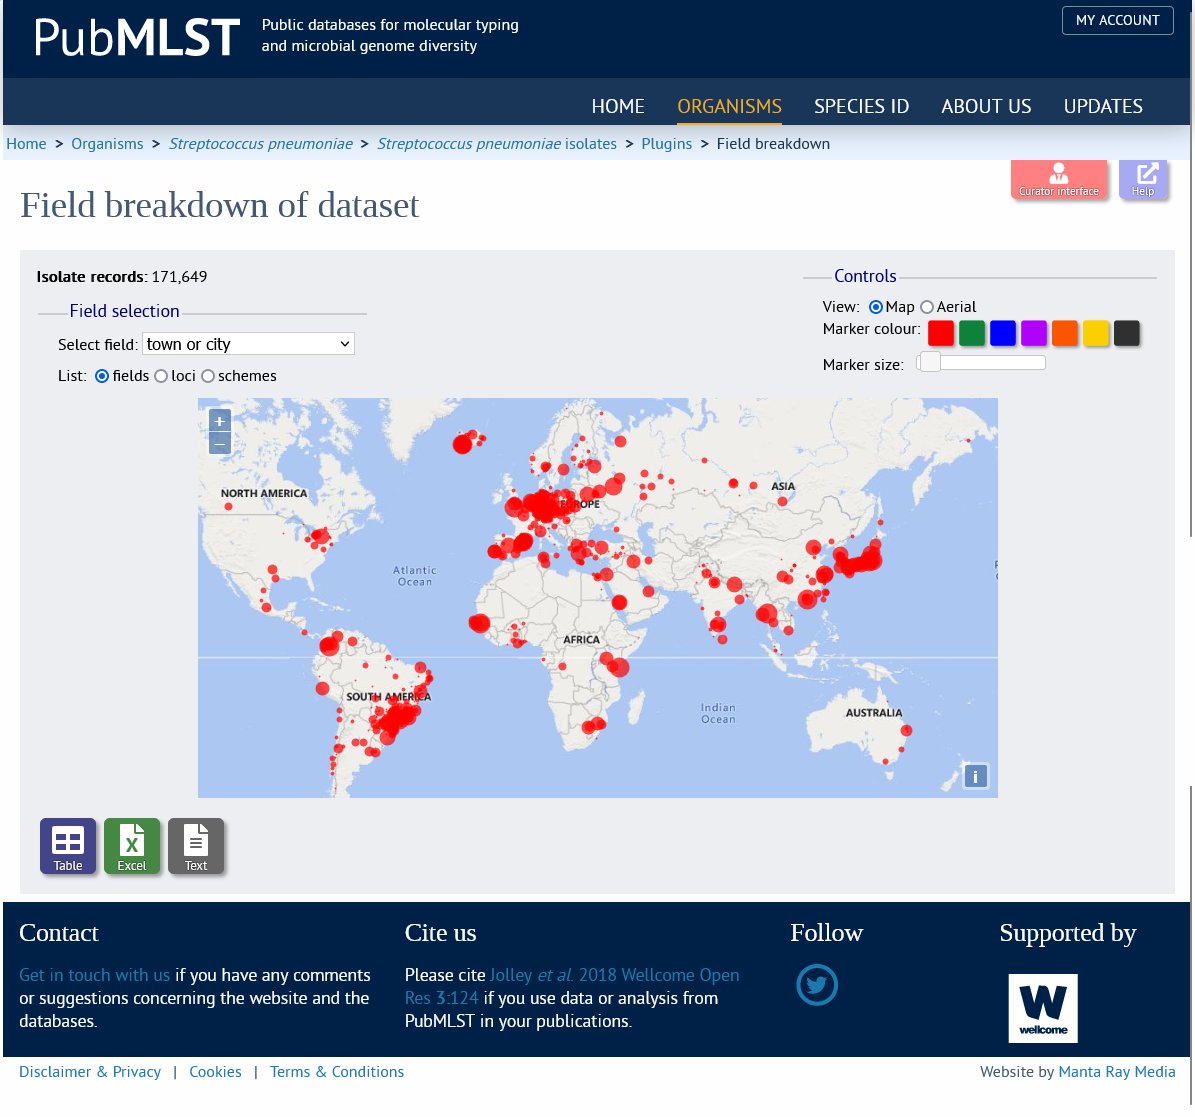Open UPDATES navigation item
This screenshot has height=1117, width=1195.
(x=1103, y=106)
